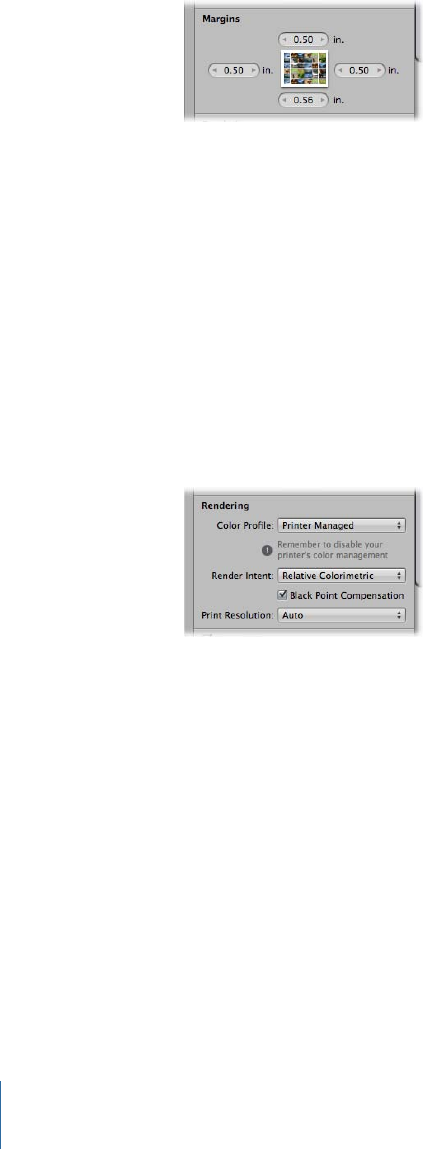Decrease the bottom margin 0.56 arrow
The height and width of the screenshot is (1149, 423).
point(284,102)
